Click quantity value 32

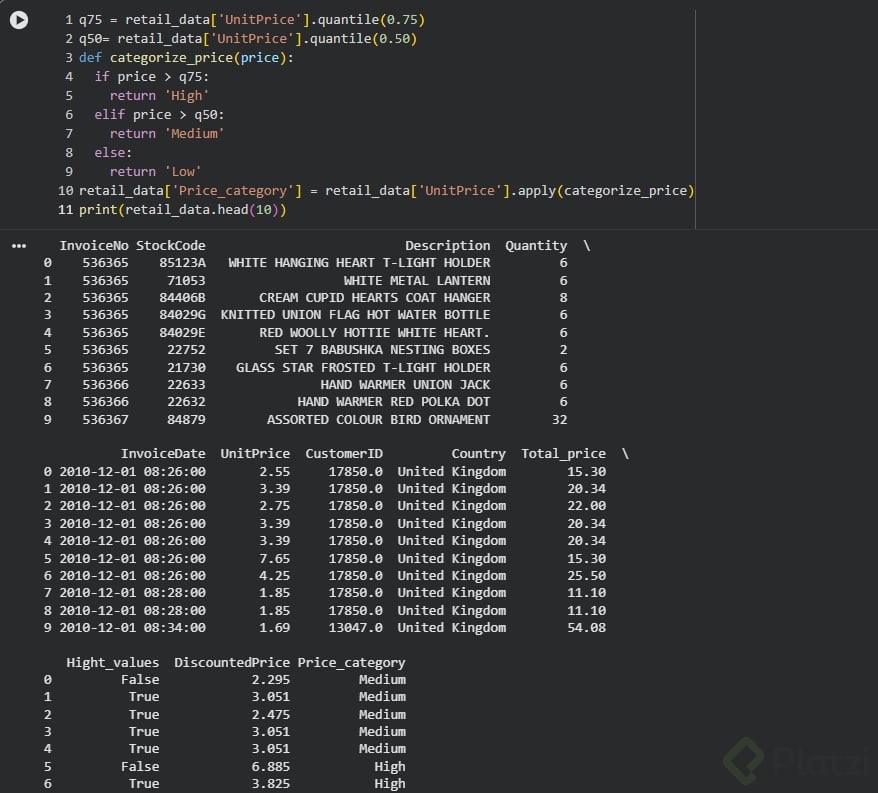tap(559, 419)
